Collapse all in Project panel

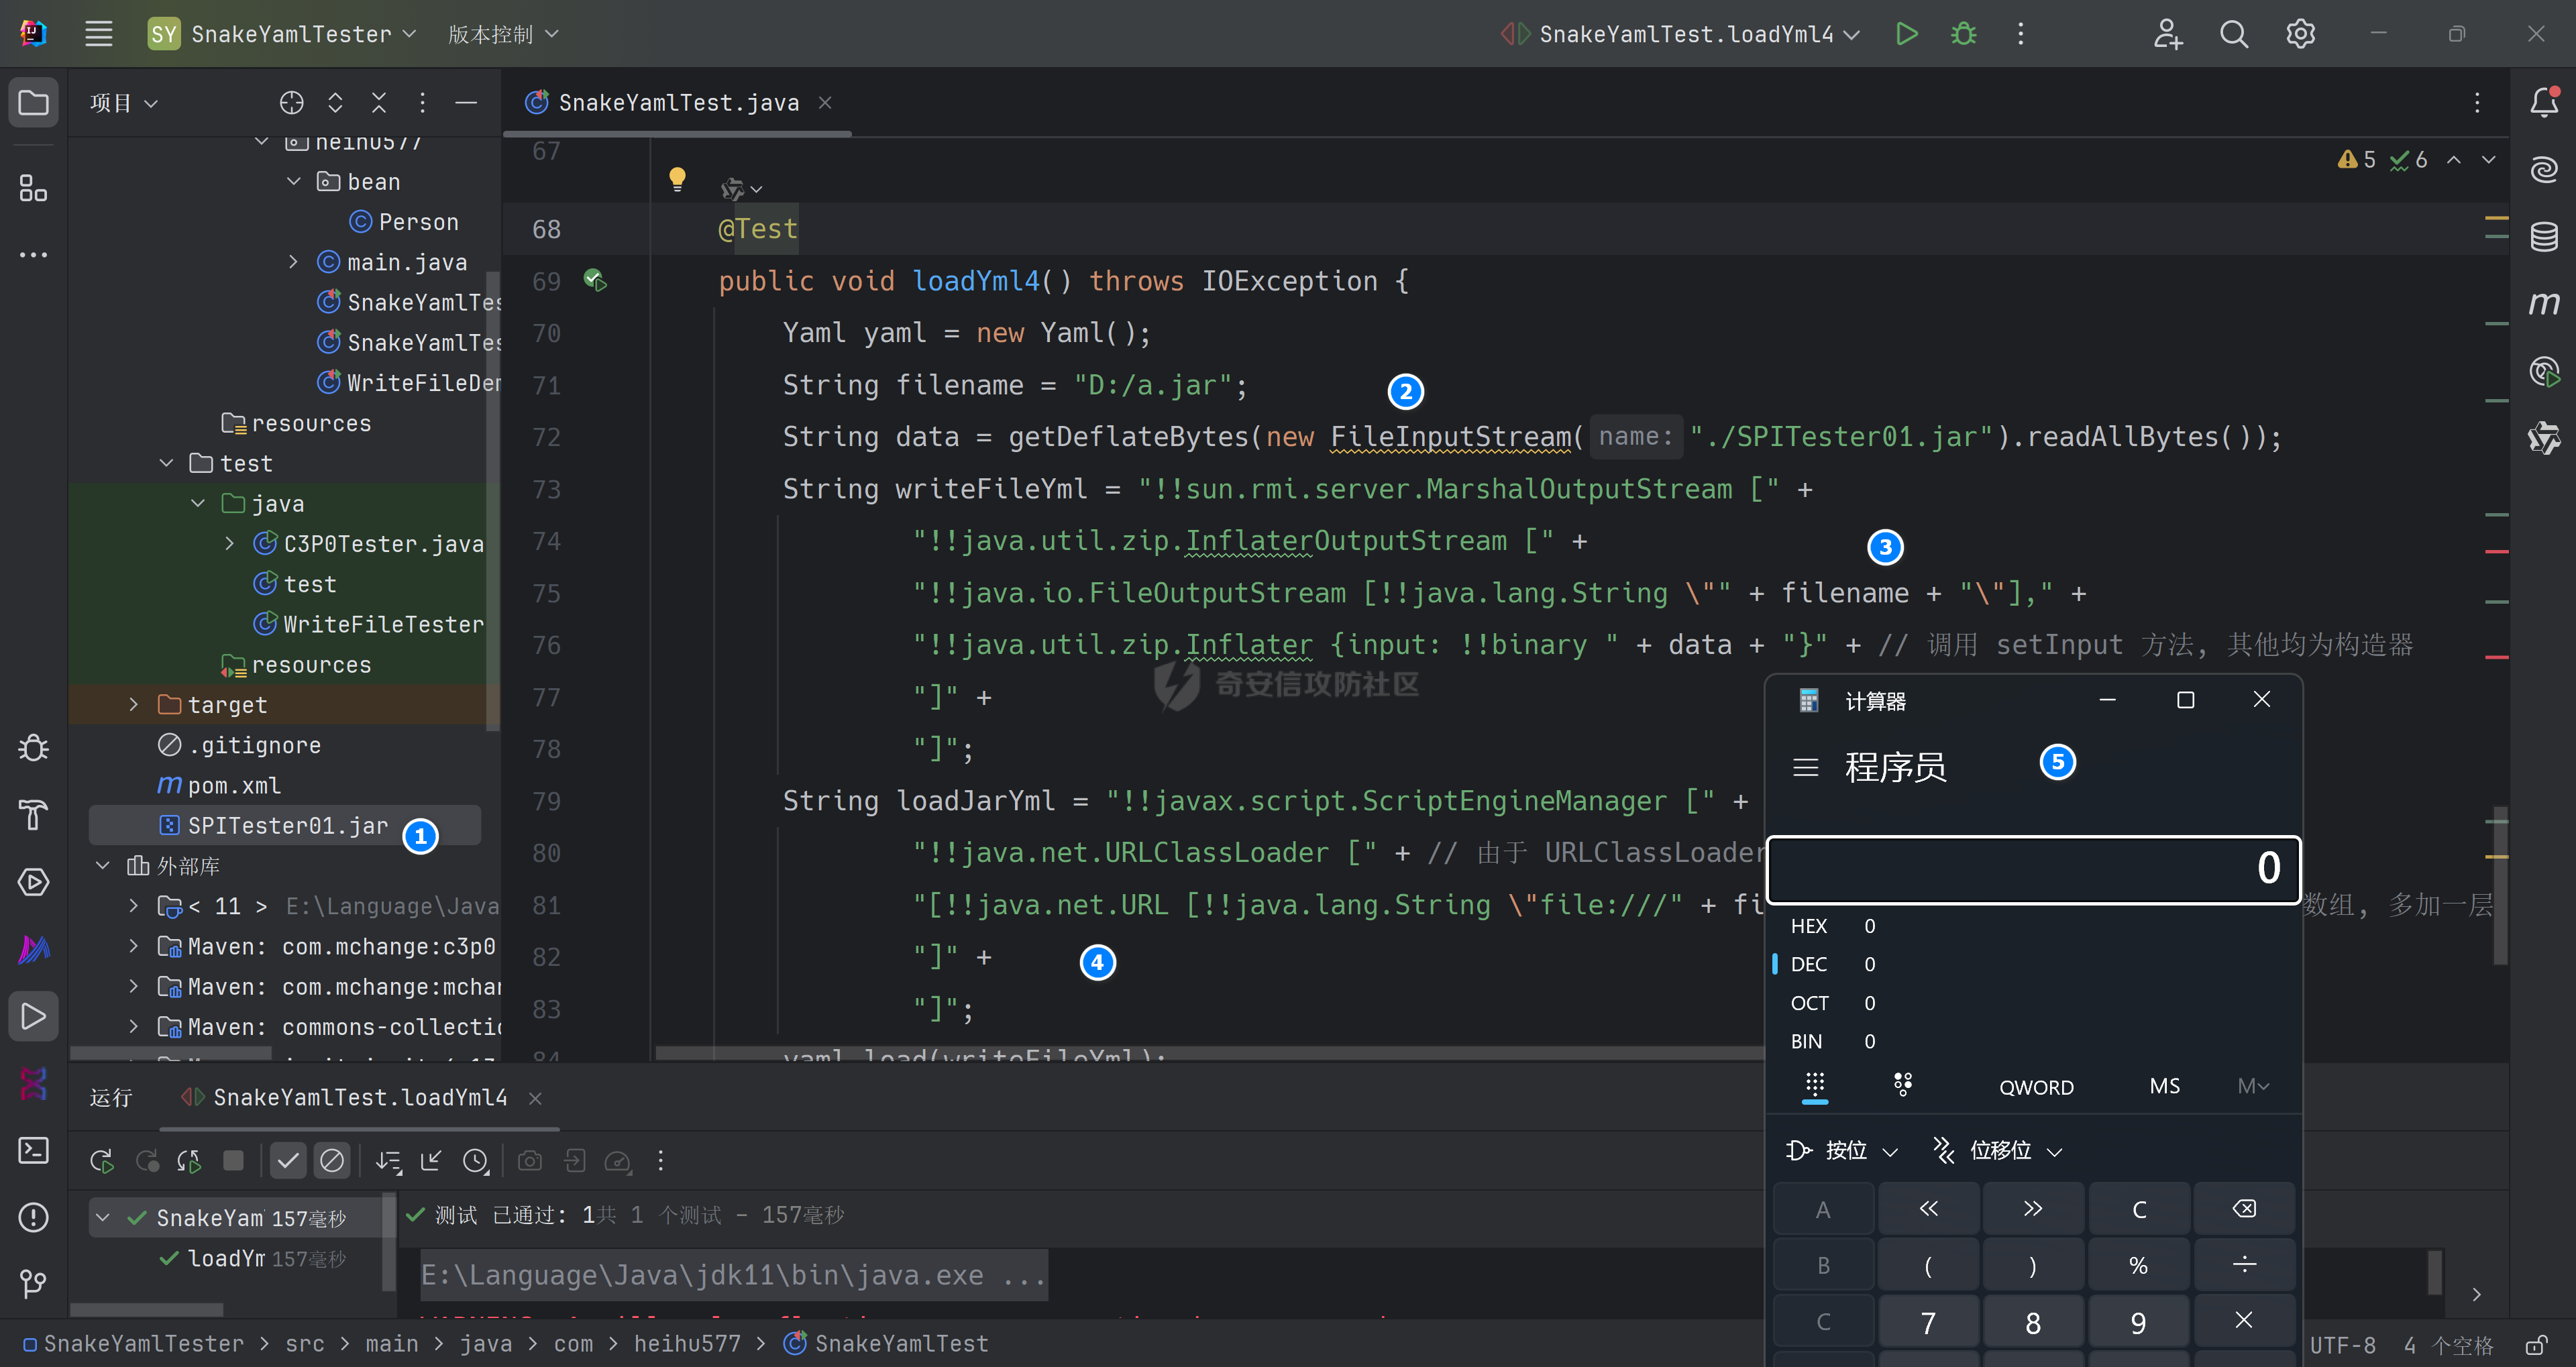[378, 103]
